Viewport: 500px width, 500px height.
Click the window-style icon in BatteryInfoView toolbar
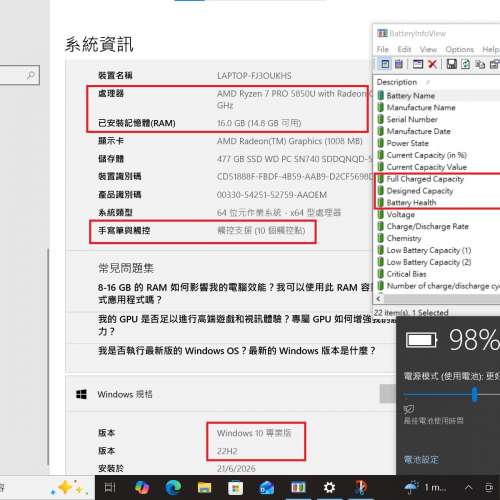[x=418, y=64]
